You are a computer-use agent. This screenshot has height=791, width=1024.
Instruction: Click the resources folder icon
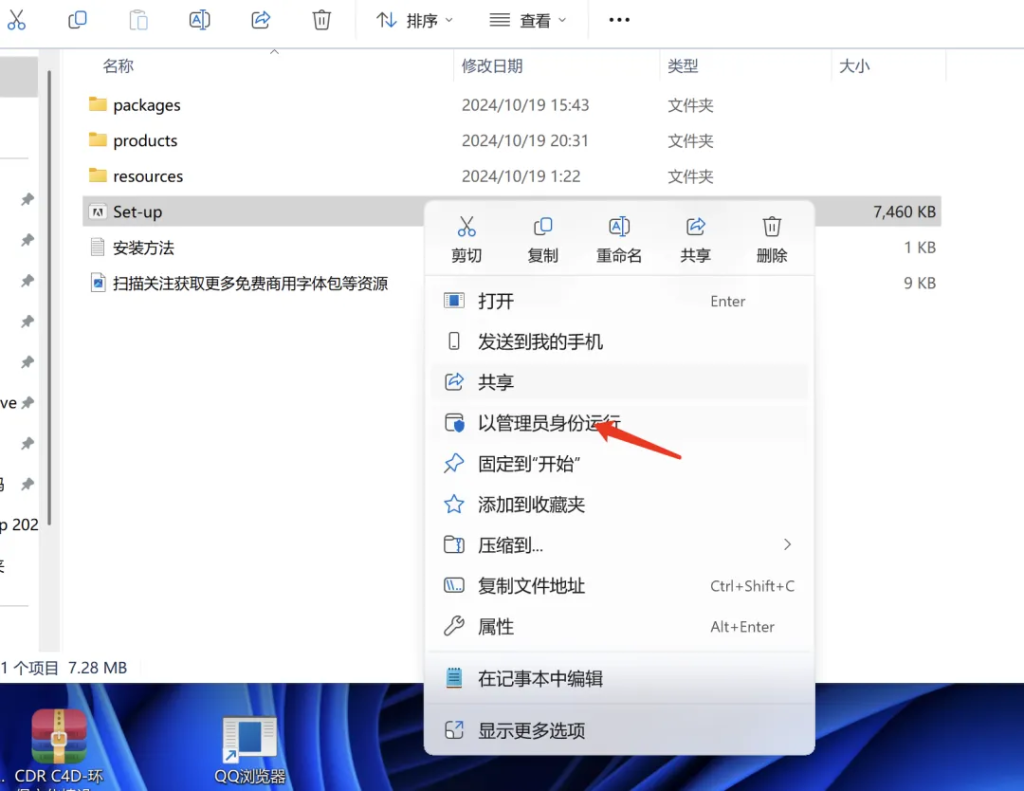(x=98, y=176)
